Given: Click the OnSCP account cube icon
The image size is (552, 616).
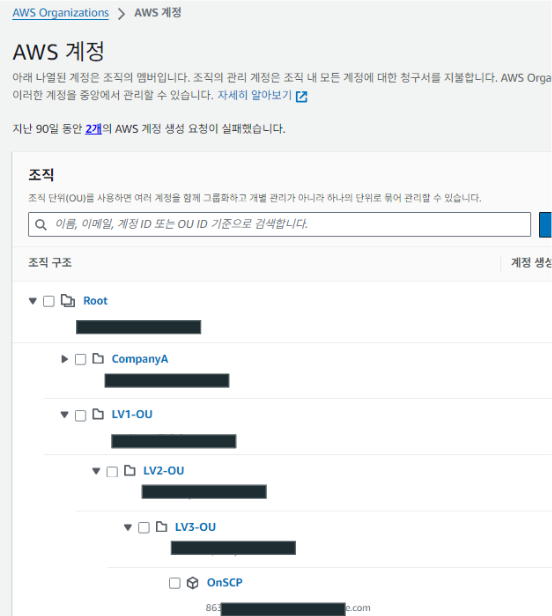Looking at the screenshot, I should (x=193, y=583).
